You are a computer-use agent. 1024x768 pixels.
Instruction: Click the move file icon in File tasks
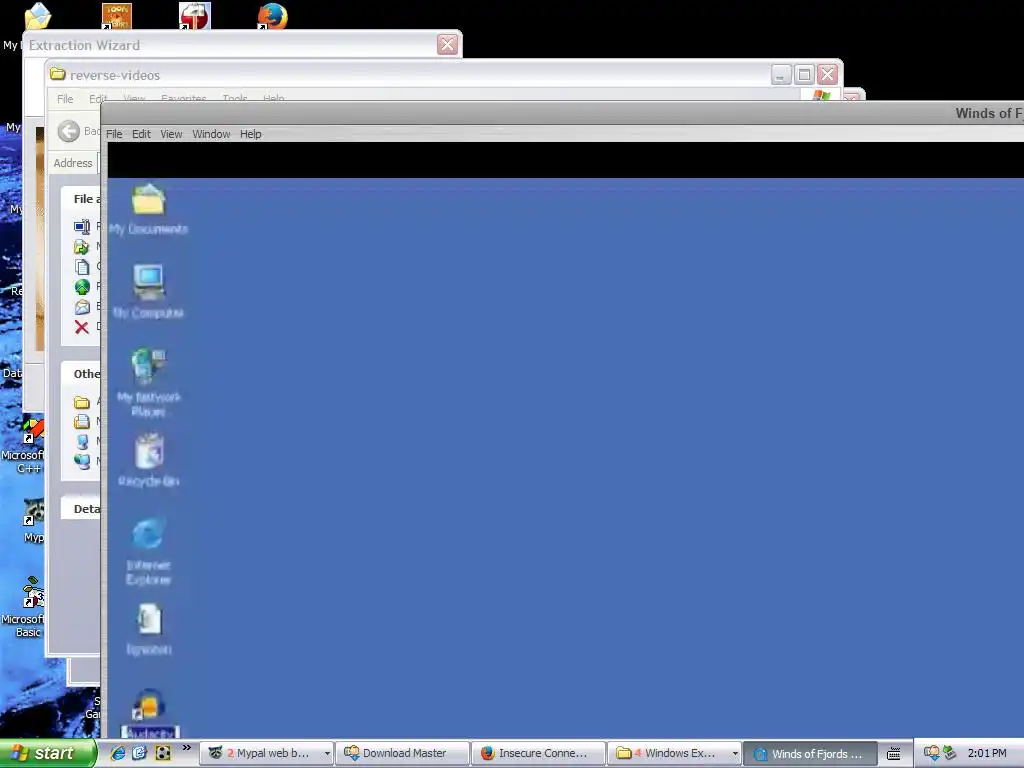click(82, 247)
